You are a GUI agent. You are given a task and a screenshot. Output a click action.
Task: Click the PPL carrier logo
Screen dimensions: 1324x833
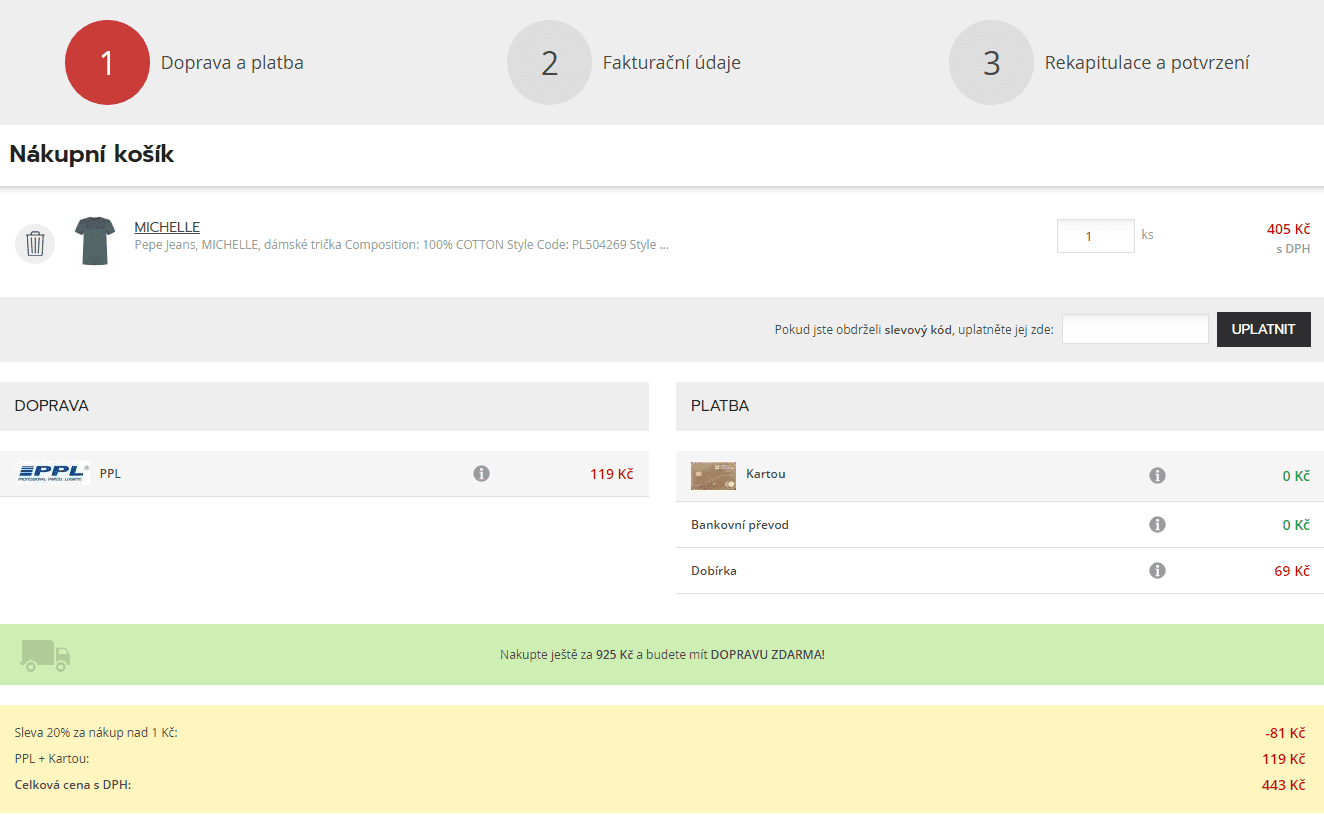coord(53,473)
